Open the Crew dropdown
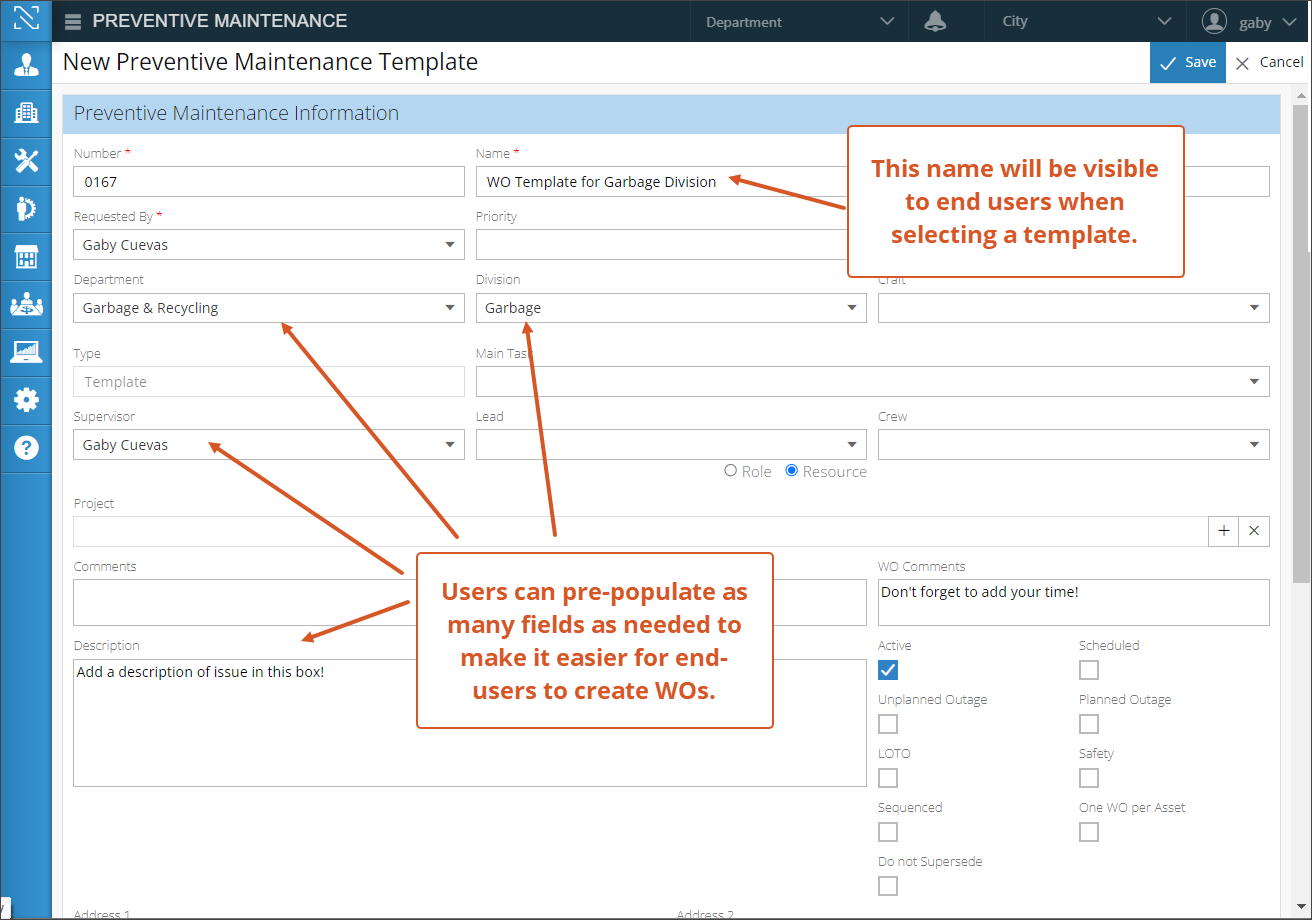 (x=1074, y=445)
